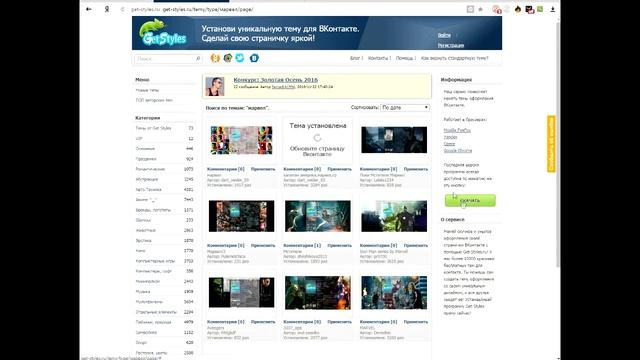Open ТОП авторских тем in sidebar

(154, 100)
